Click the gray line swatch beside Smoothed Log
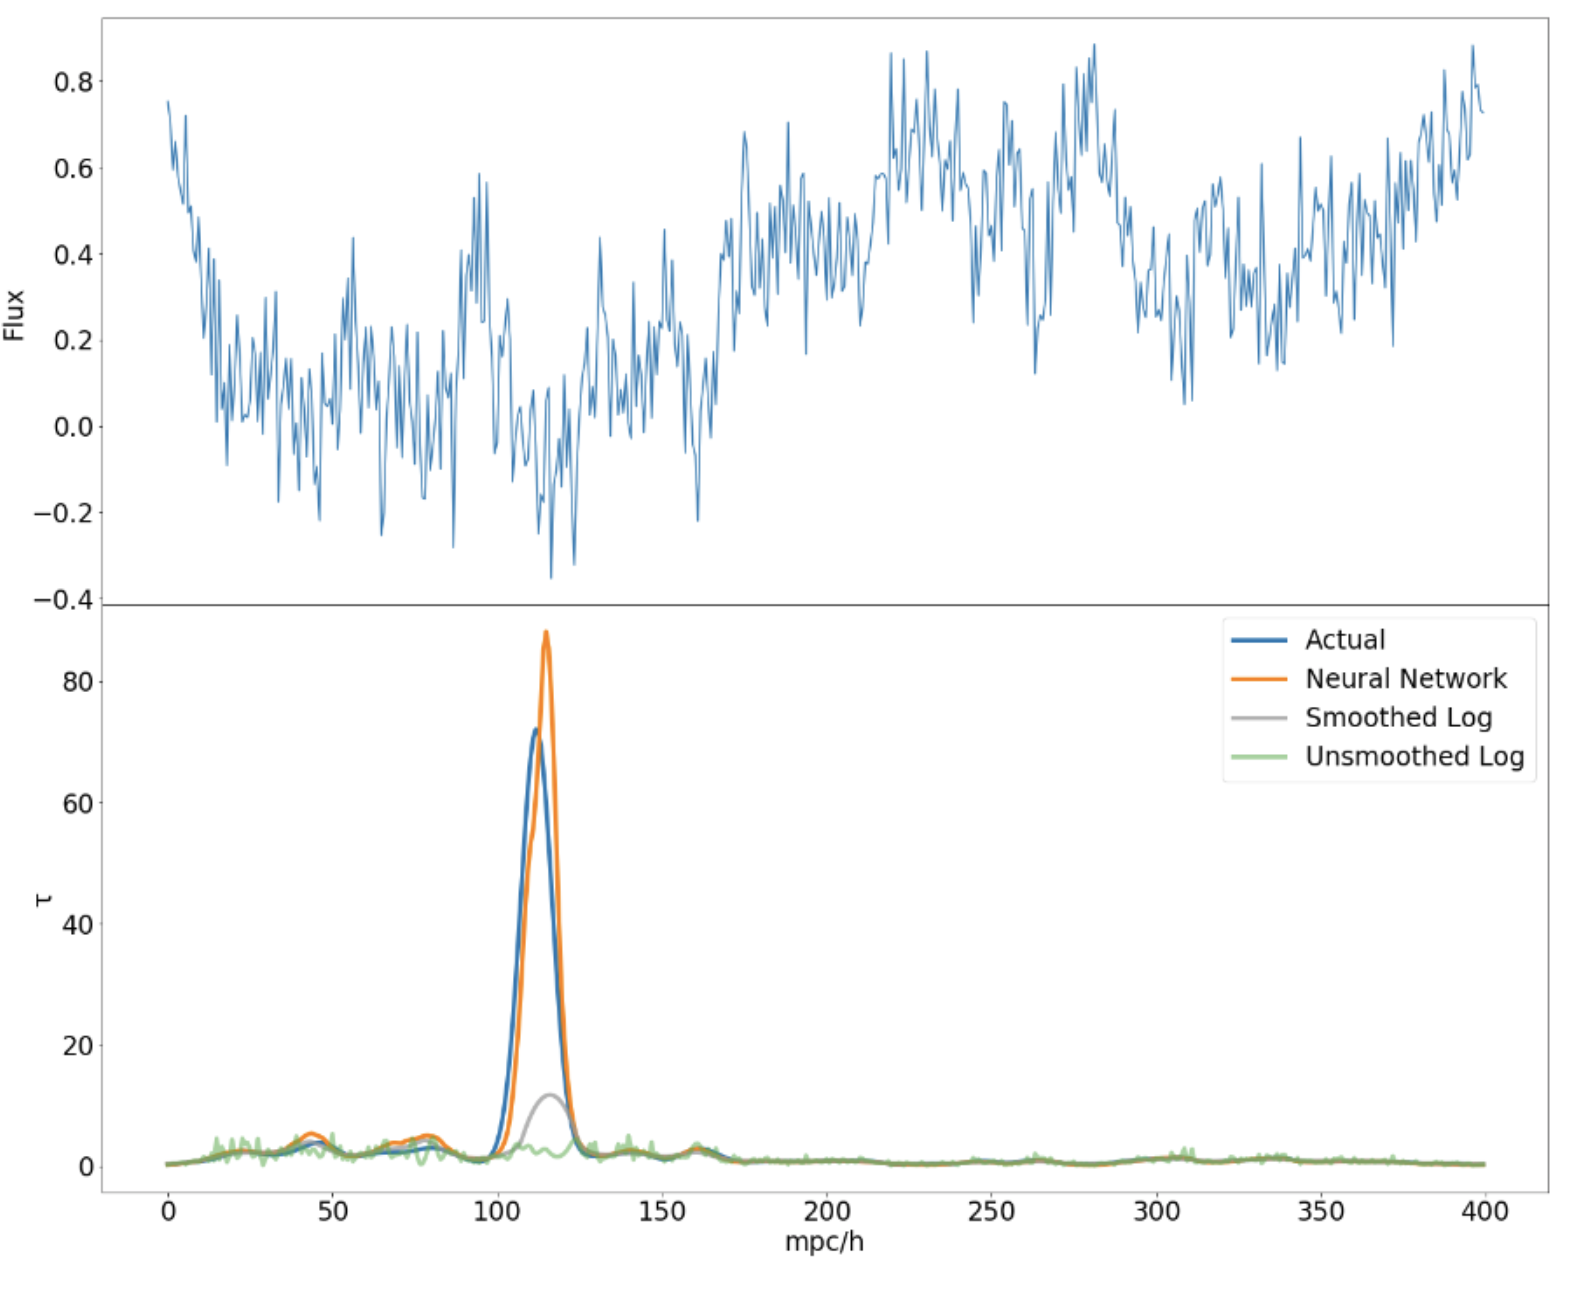This screenshot has height=1292, width=1592. [x=1259, y=718]
